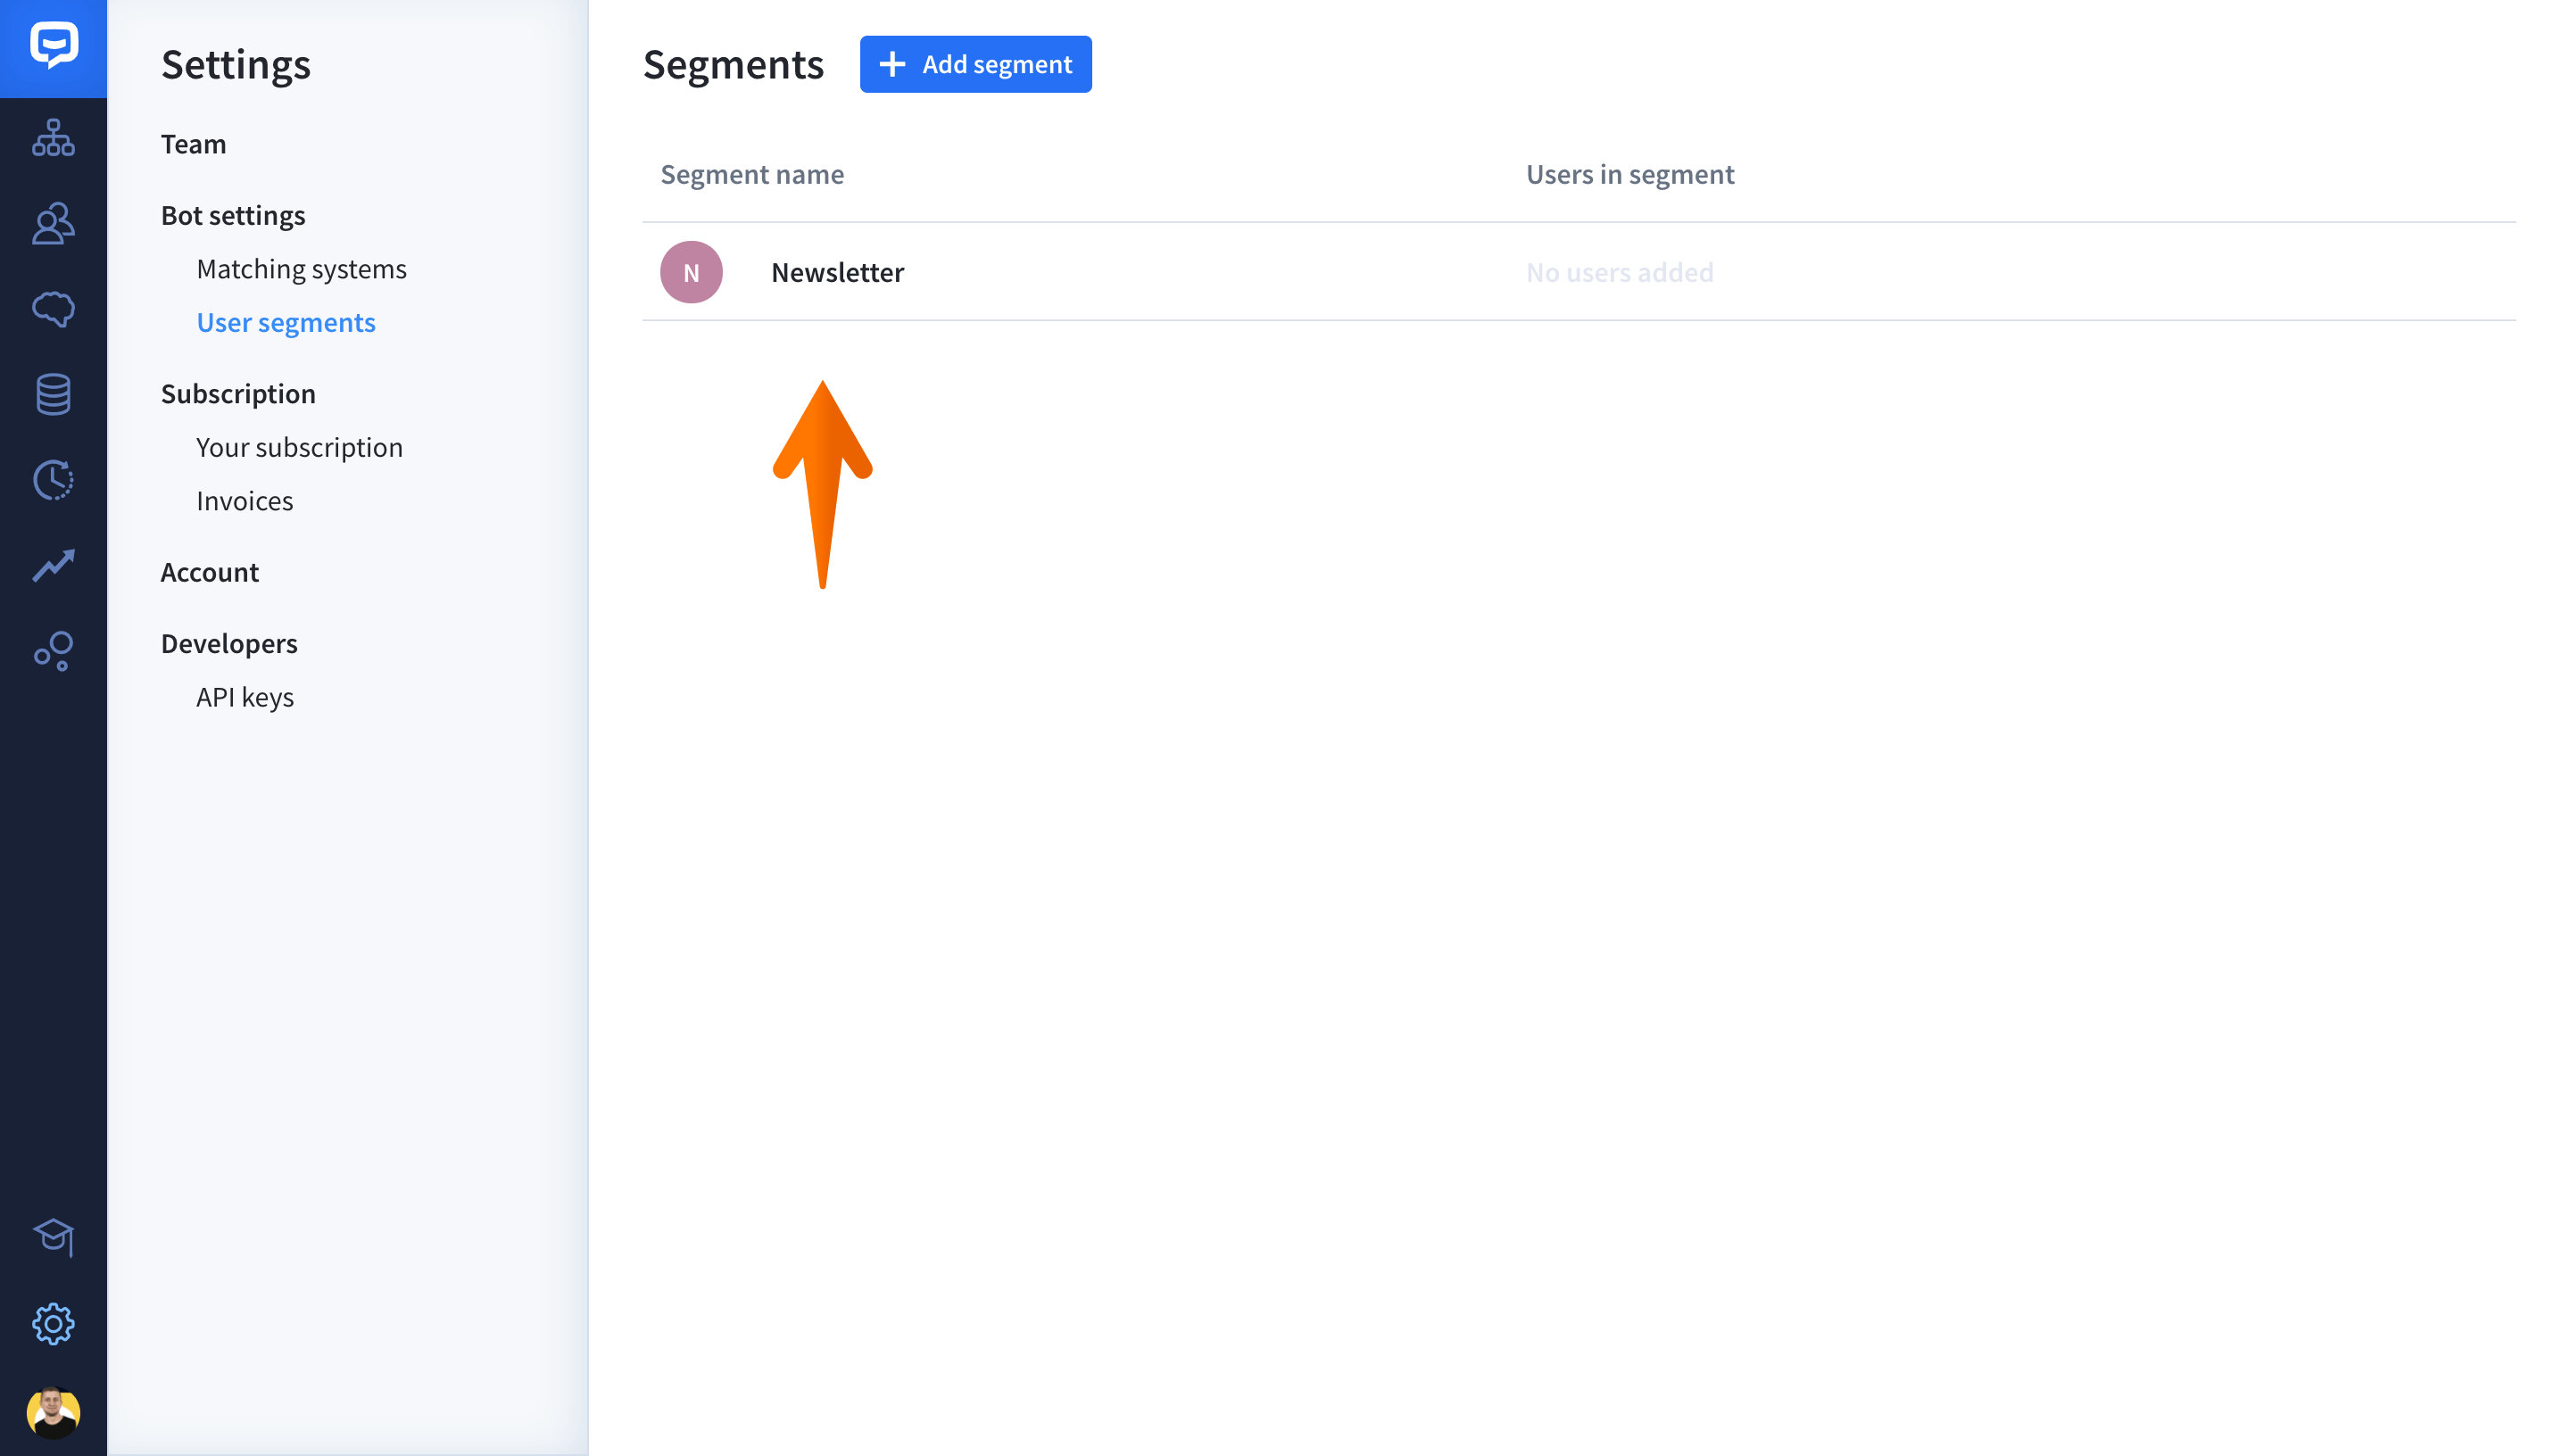Open API keys page
The height and width of the screenshot is (1456, 2570).
click(x=244, y=697)
